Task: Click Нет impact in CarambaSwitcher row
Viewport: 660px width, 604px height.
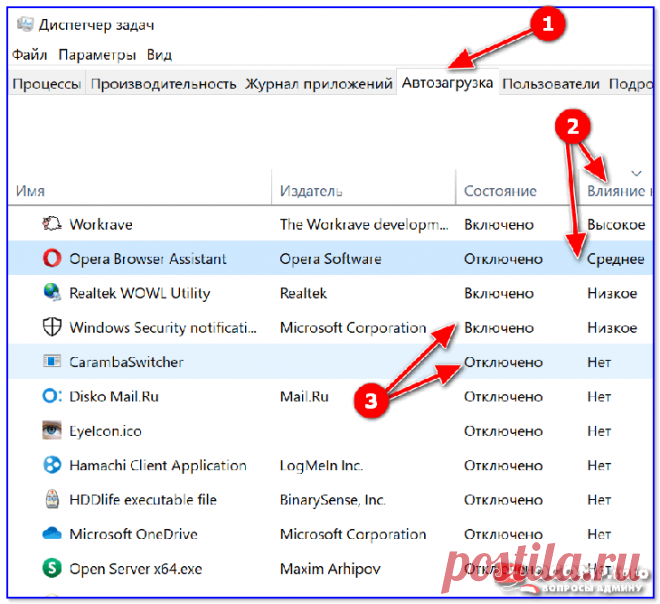Action: pos(599,362)
